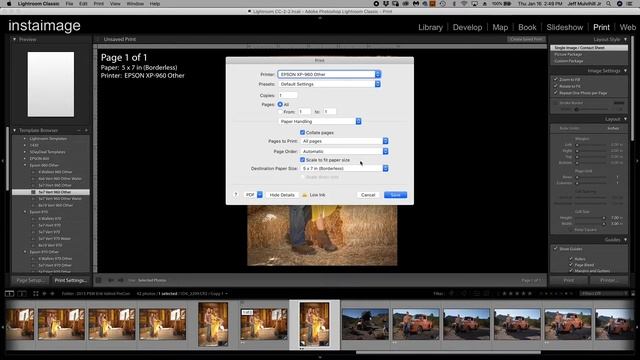Click the Wi-Fi status icon
This screenshot has height=360, width=640.
[x=464, y=4]
